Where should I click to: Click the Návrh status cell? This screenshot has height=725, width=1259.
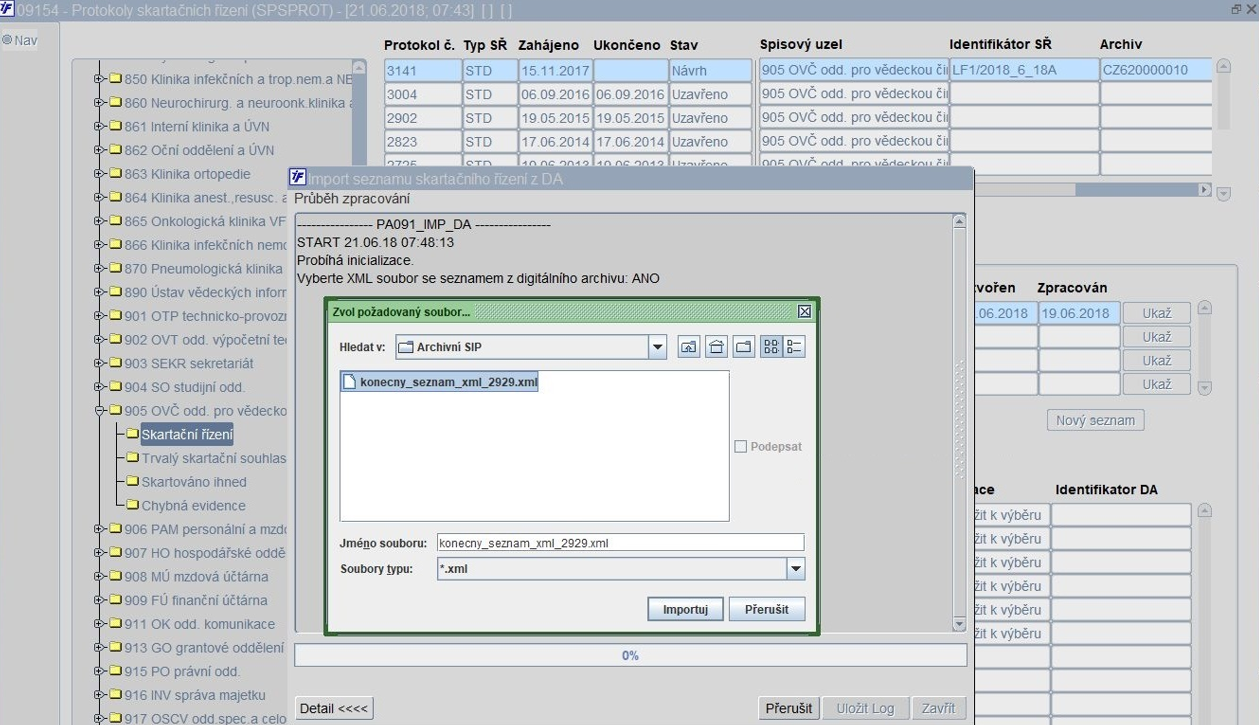(711, 70)
